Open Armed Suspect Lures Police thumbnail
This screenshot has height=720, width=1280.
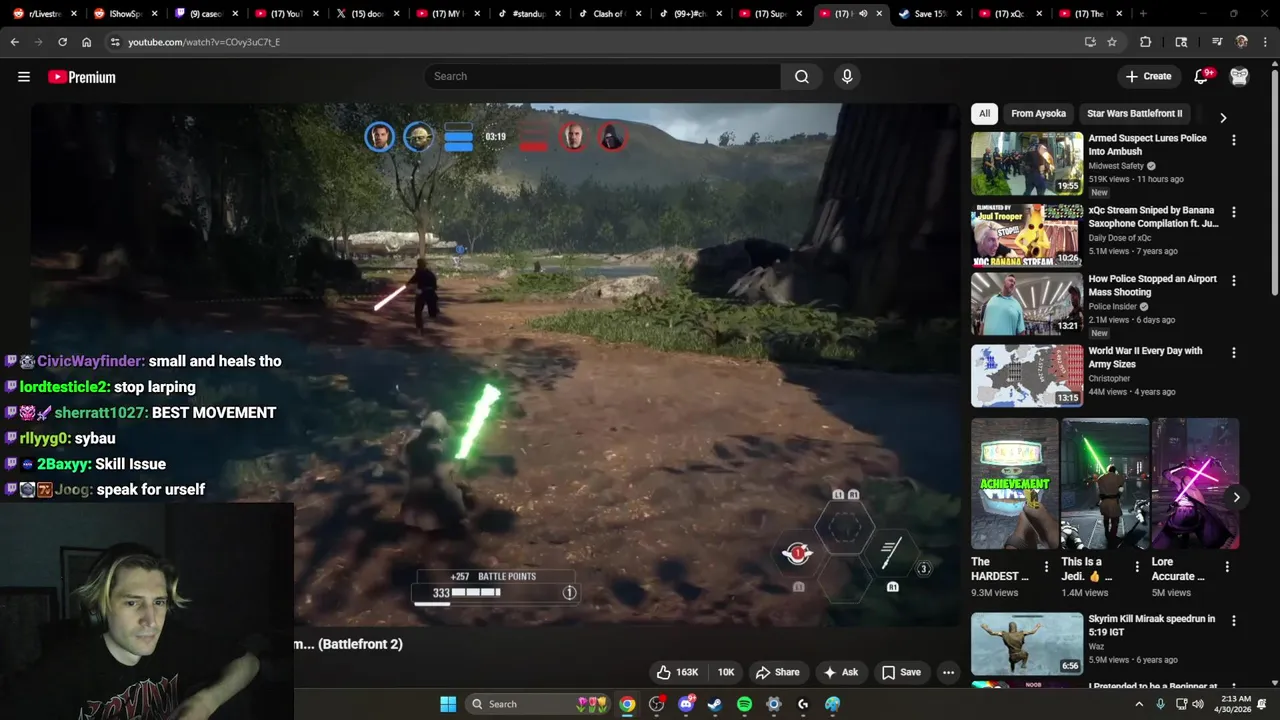click(1027, 163)
